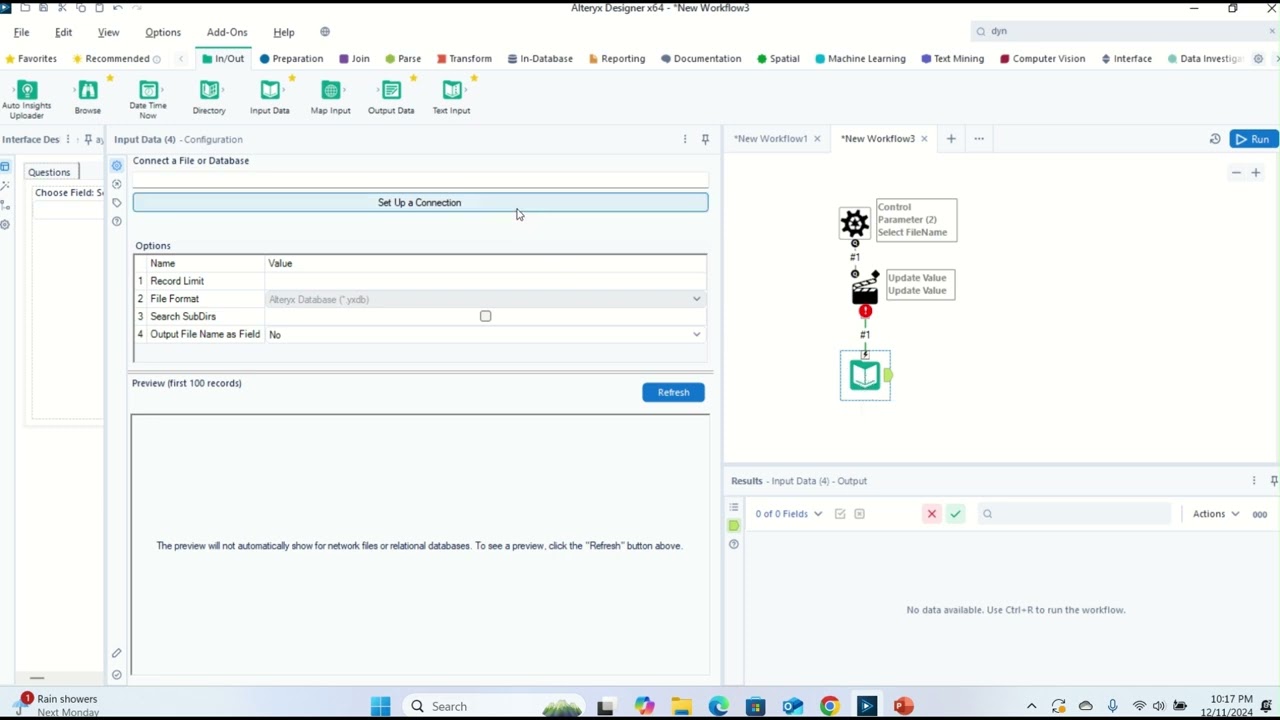Open the Options menu
1280x720 pixels.
coord(163,32)
